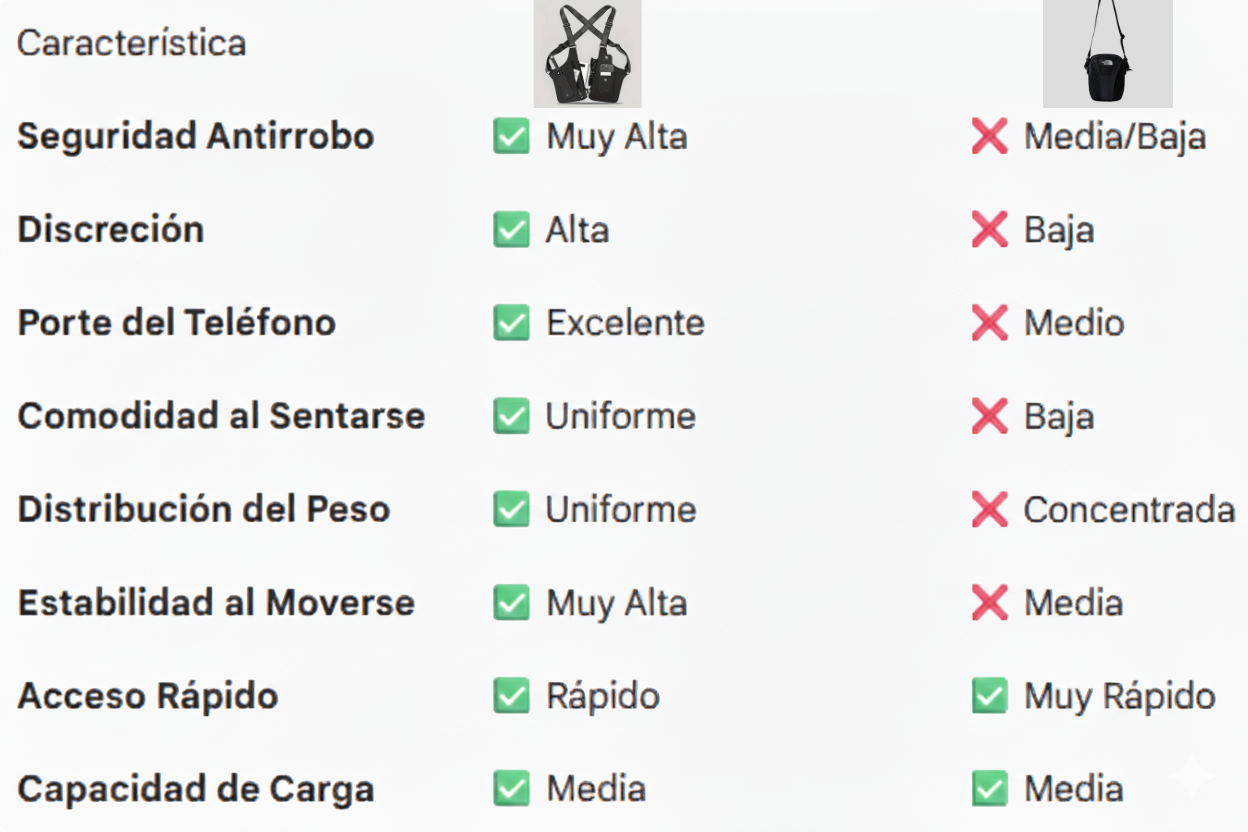Image resolution: width=1248 pixels, height=832 pixels.
Task: Click the Porte del Teléfono label
Action: (x=177, y=323)
